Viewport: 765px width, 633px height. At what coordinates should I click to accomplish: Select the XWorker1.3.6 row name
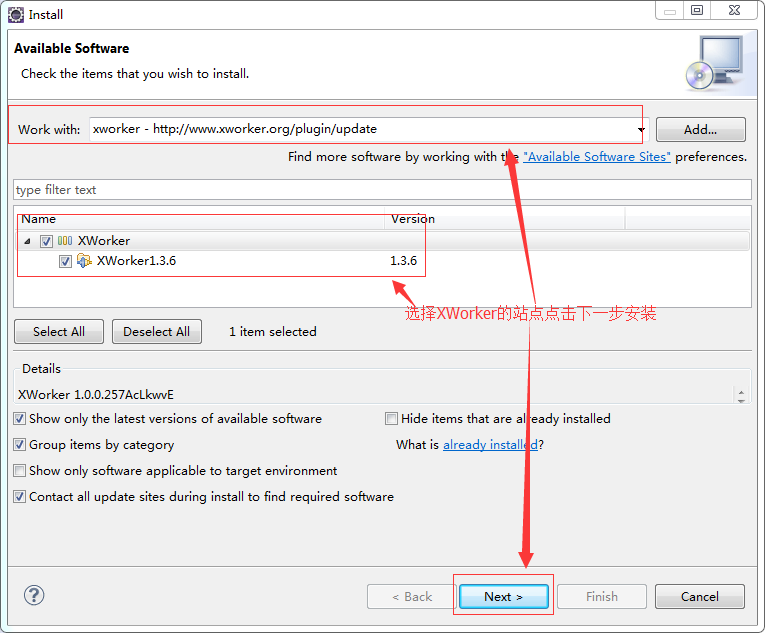tap(136, 261)
